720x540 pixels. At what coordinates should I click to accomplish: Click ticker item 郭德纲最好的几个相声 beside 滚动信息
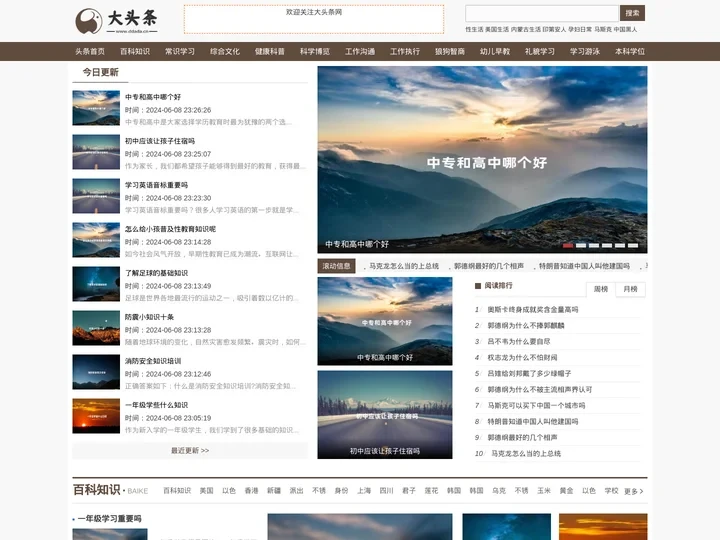[x=489, y=266]
